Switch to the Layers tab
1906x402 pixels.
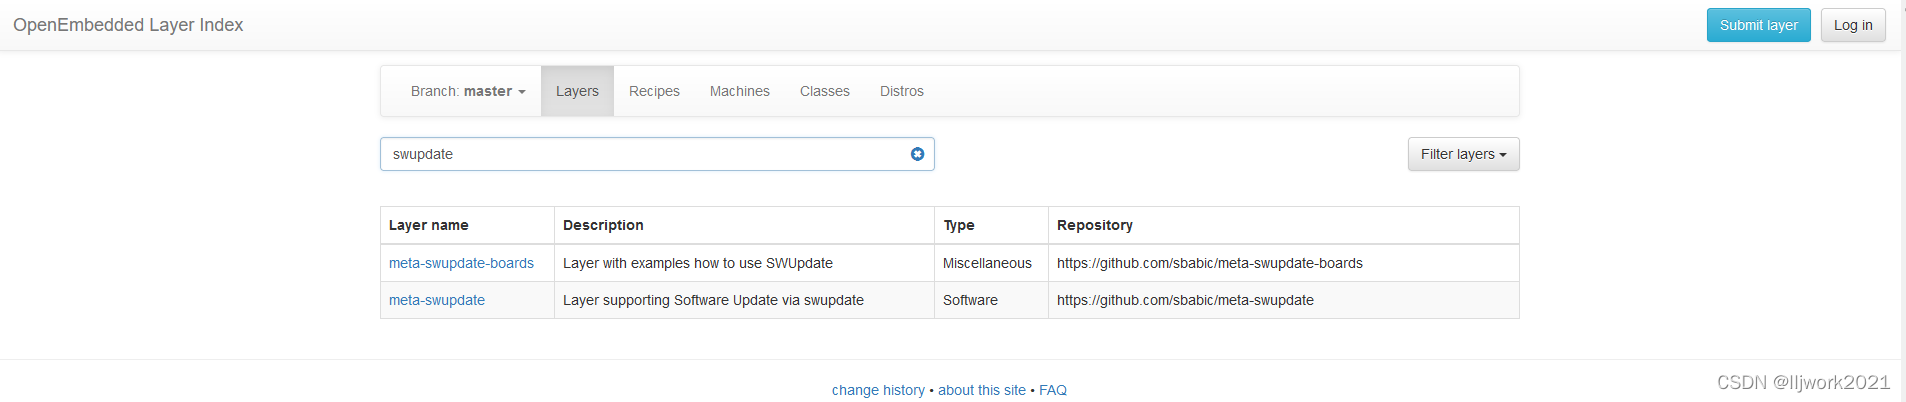coord(577,91)
